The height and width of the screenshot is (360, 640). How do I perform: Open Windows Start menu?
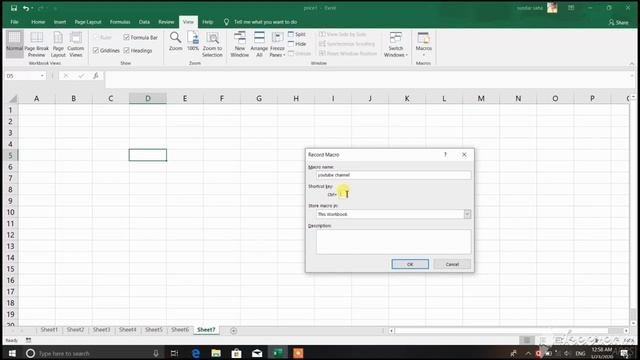click(x=12, y=353)
